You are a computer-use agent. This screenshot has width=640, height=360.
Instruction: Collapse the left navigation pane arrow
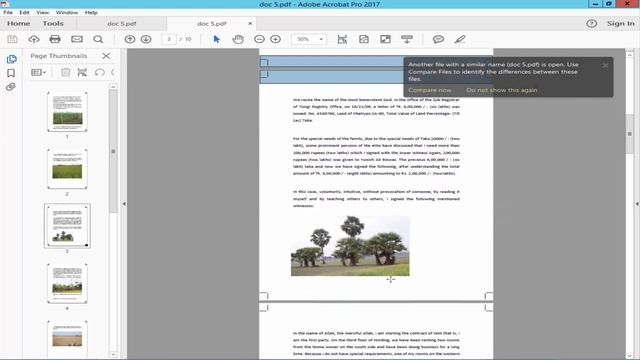point(124,204)
